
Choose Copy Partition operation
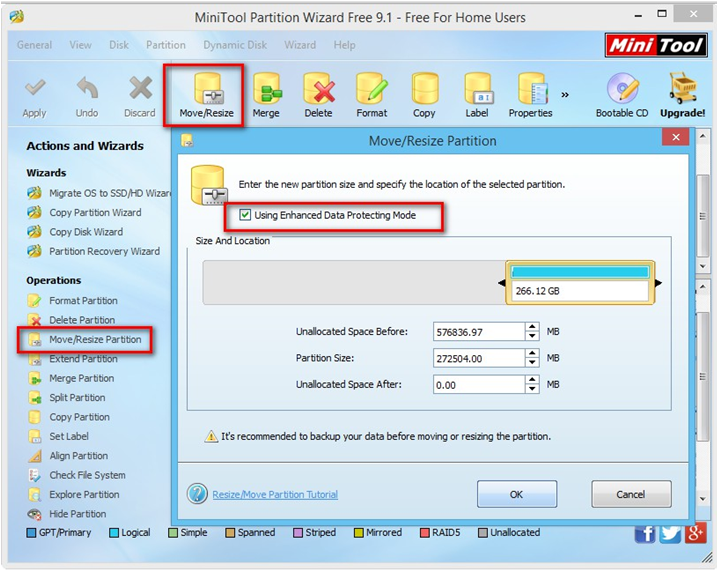click(x=69, y=417)
